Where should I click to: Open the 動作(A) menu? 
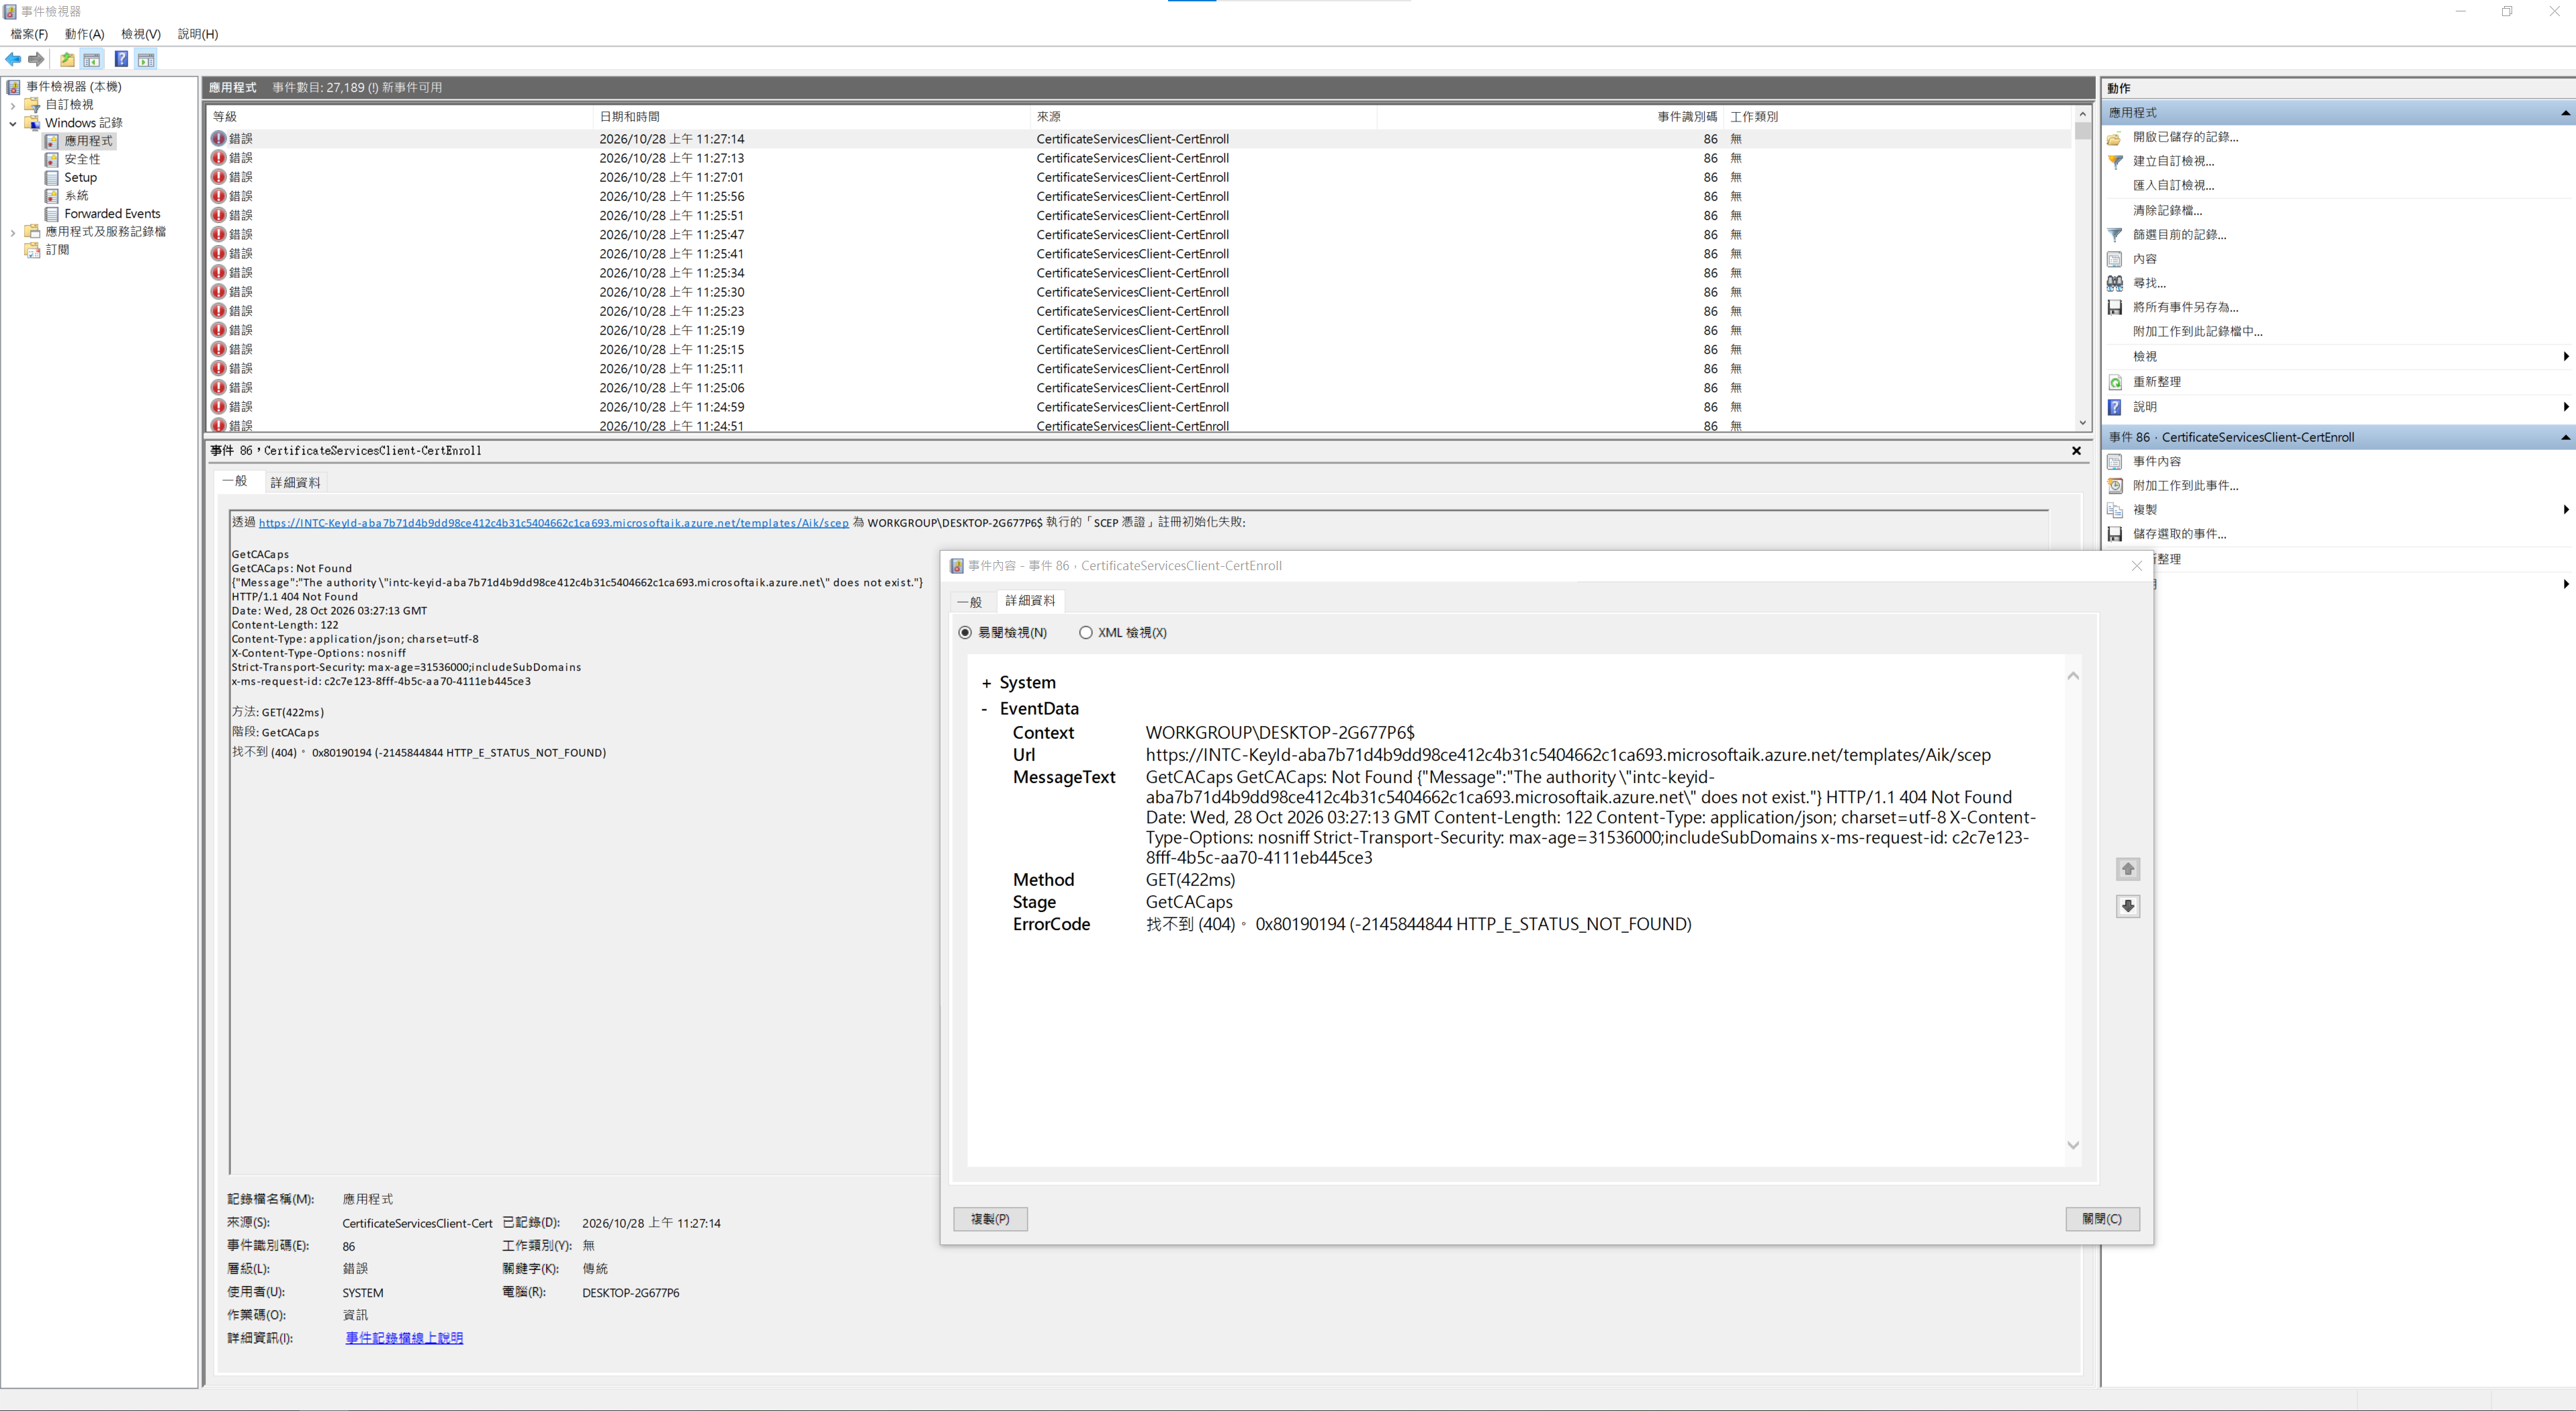85,34
